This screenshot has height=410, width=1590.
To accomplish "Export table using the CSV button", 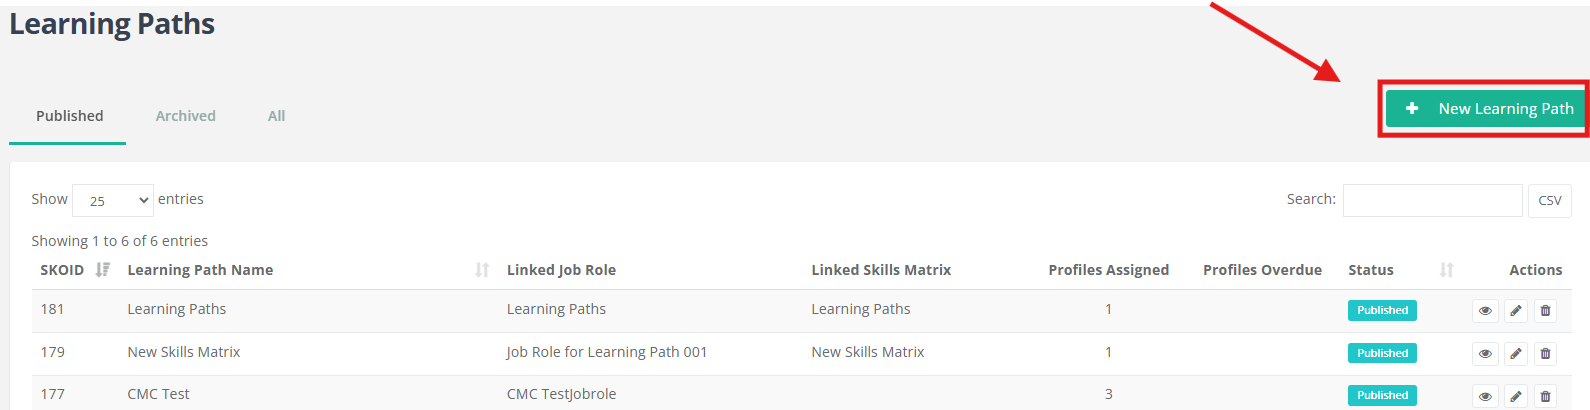I will click(1549, 201).
